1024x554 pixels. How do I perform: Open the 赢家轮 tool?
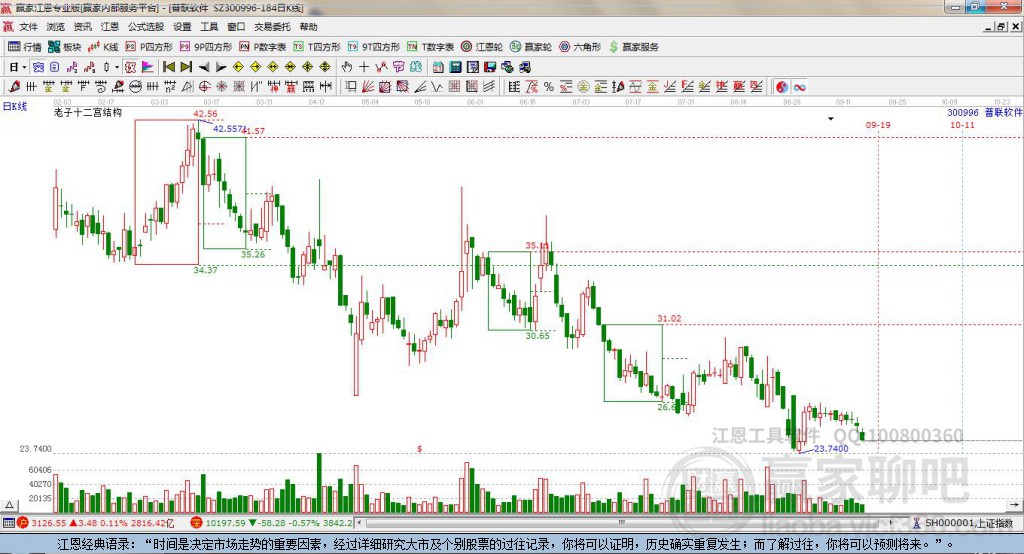pos(531,47)
